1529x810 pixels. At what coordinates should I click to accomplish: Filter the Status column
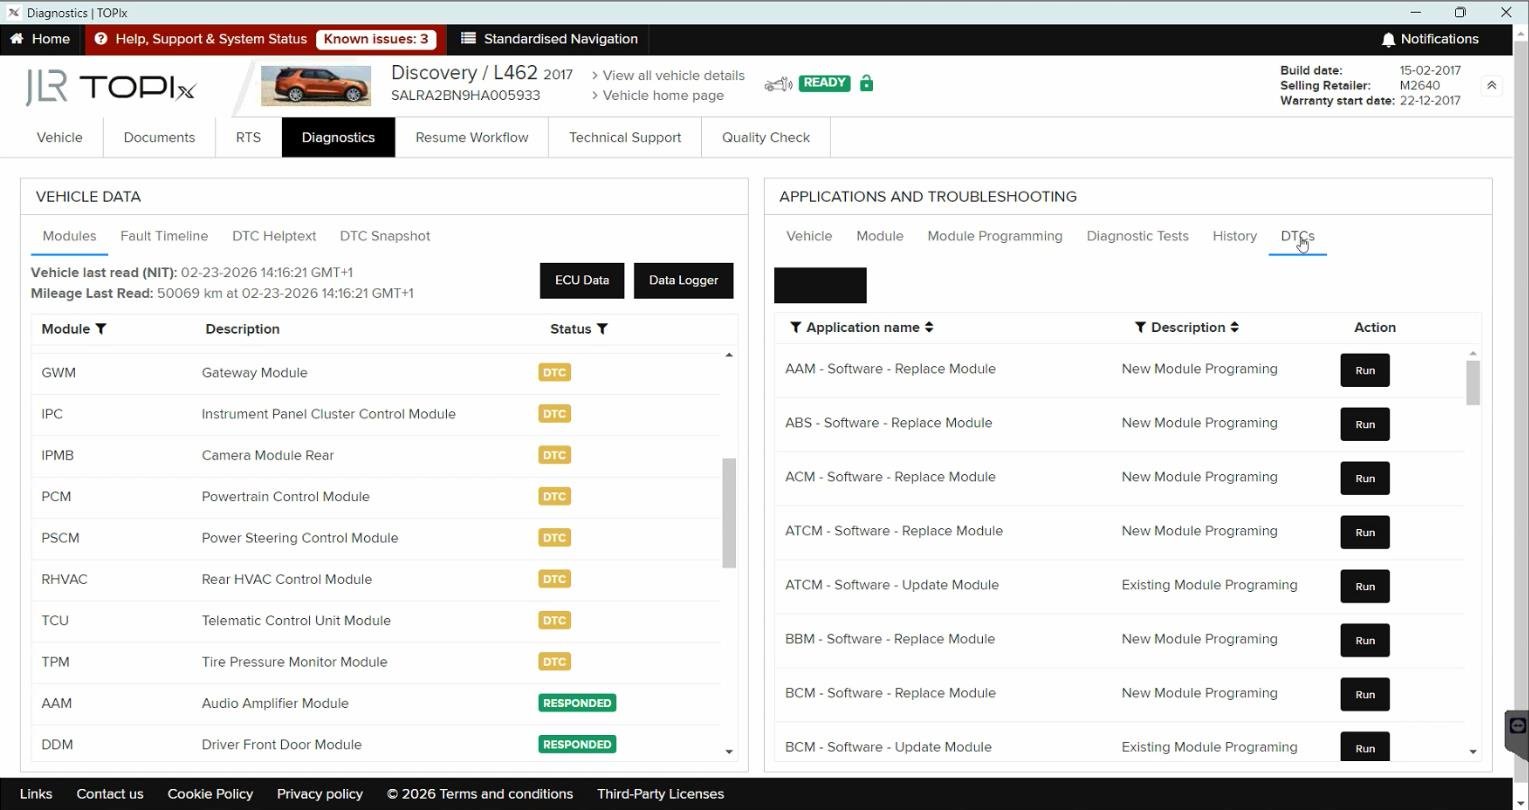tap(602, 329)
